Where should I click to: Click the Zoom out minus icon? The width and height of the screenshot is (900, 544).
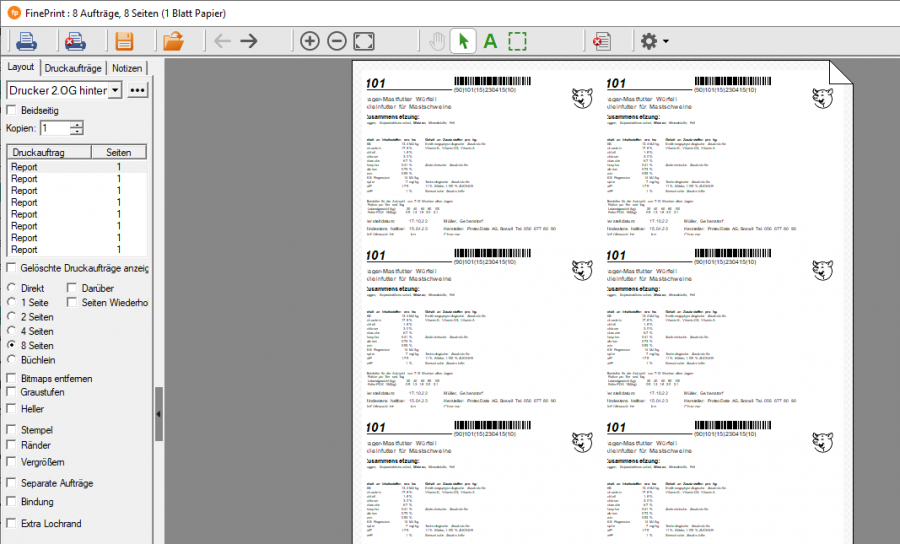pos(337,41)
